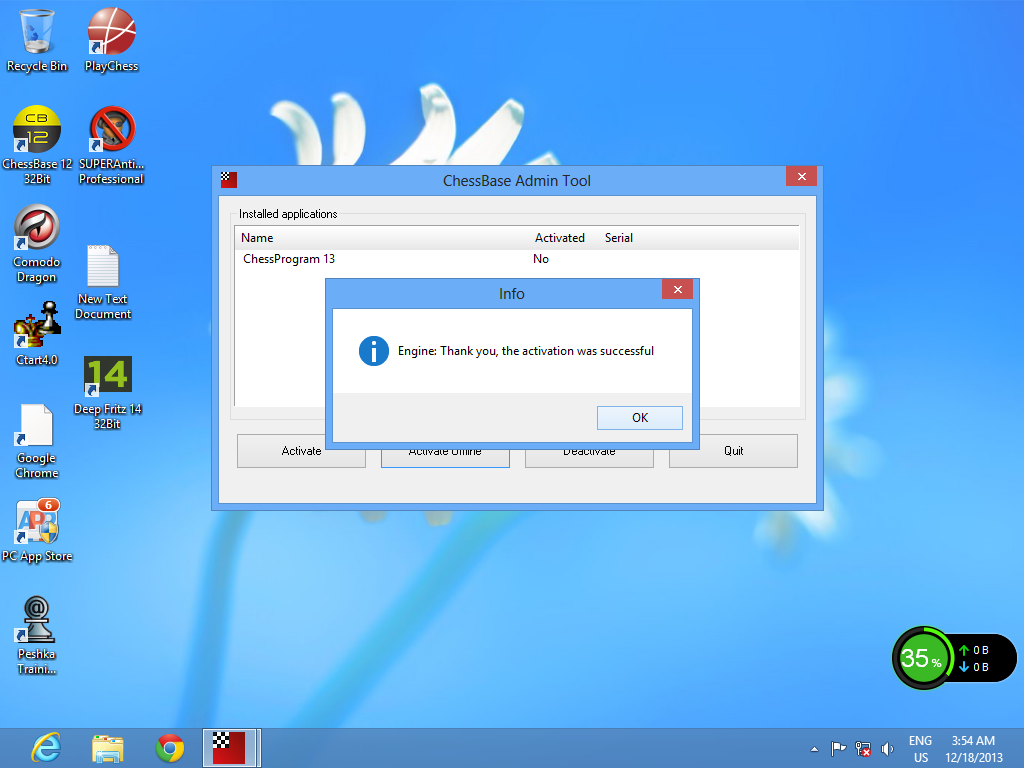
Task: Select the PC App Store desktop icon
Action: (x=37, y=530)
